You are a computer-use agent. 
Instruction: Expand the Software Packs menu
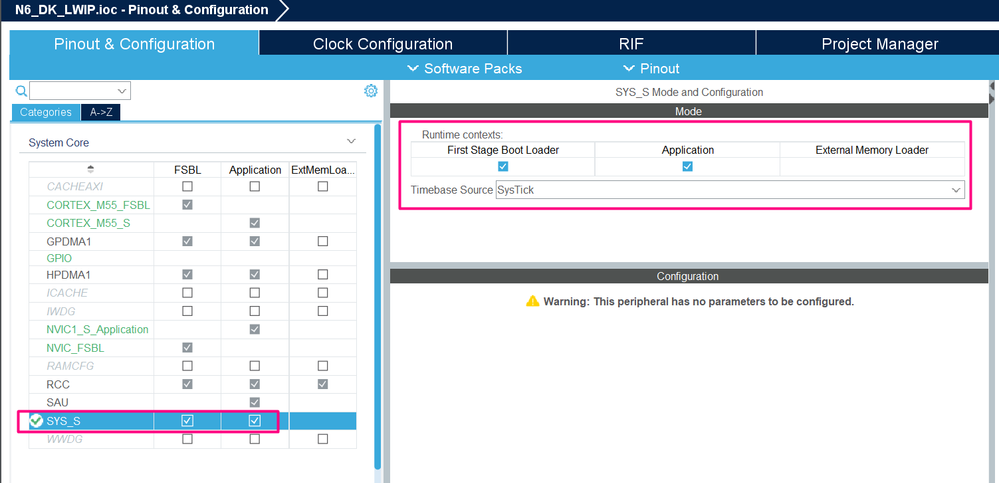pos(464,68)
